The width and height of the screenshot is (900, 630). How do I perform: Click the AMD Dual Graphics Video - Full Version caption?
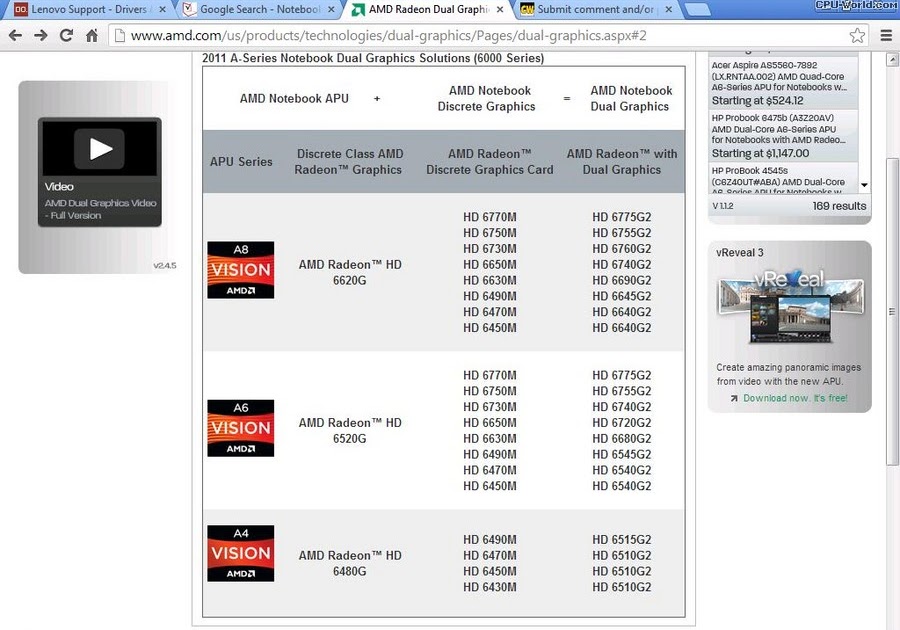[x=100, y=209]
